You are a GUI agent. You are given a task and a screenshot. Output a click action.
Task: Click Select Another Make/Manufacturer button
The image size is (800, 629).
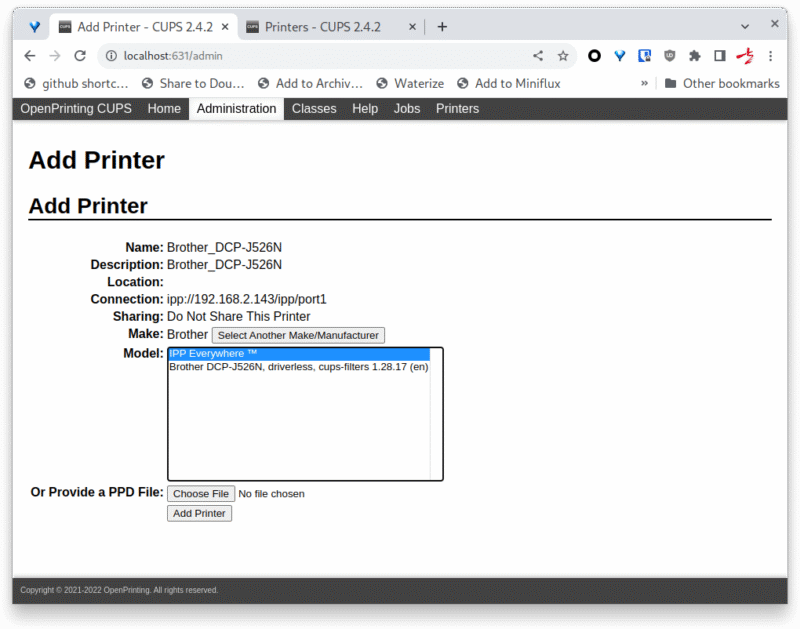pyautogui.click(x=298, y=335)
